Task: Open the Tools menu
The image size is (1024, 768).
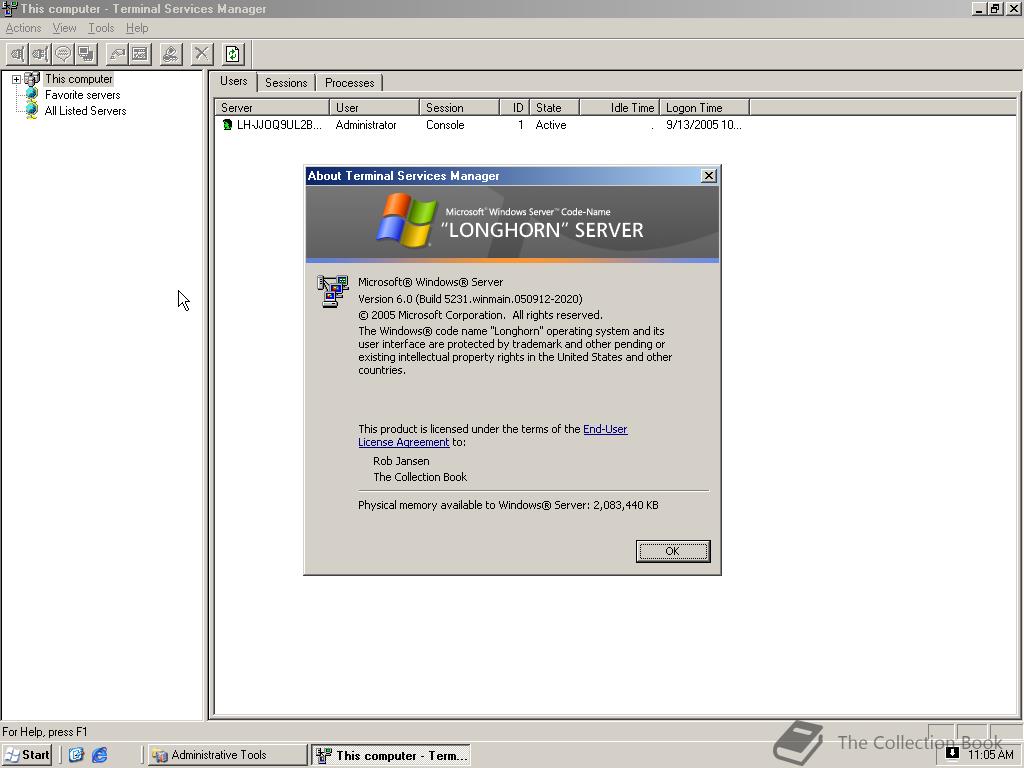Action: tap(101, 28)
